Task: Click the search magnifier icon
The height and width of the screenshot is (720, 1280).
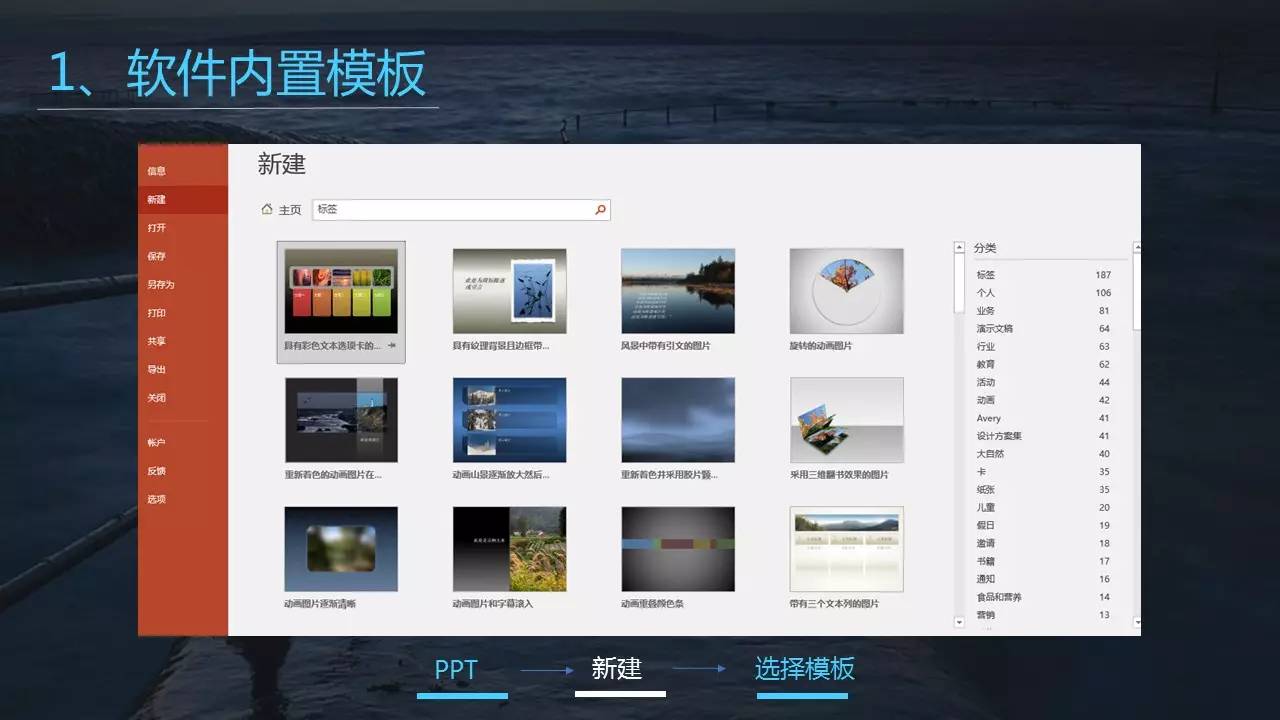Action: (x=599, y=209)
